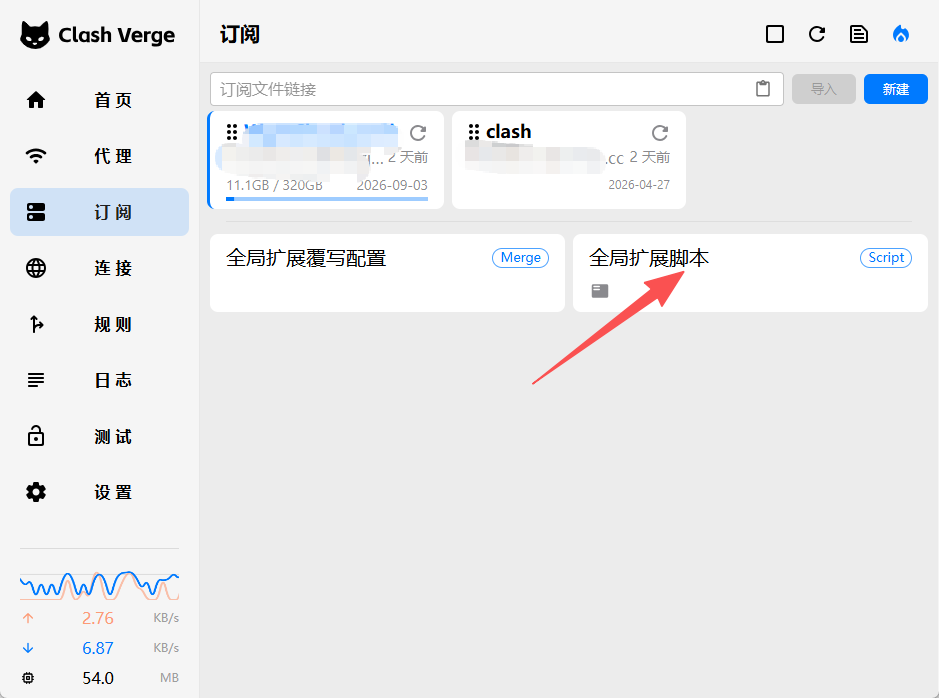Viewport: 939px width, 698px height.
Task: Click the download speed arrow icon
Action: (28, 648)
